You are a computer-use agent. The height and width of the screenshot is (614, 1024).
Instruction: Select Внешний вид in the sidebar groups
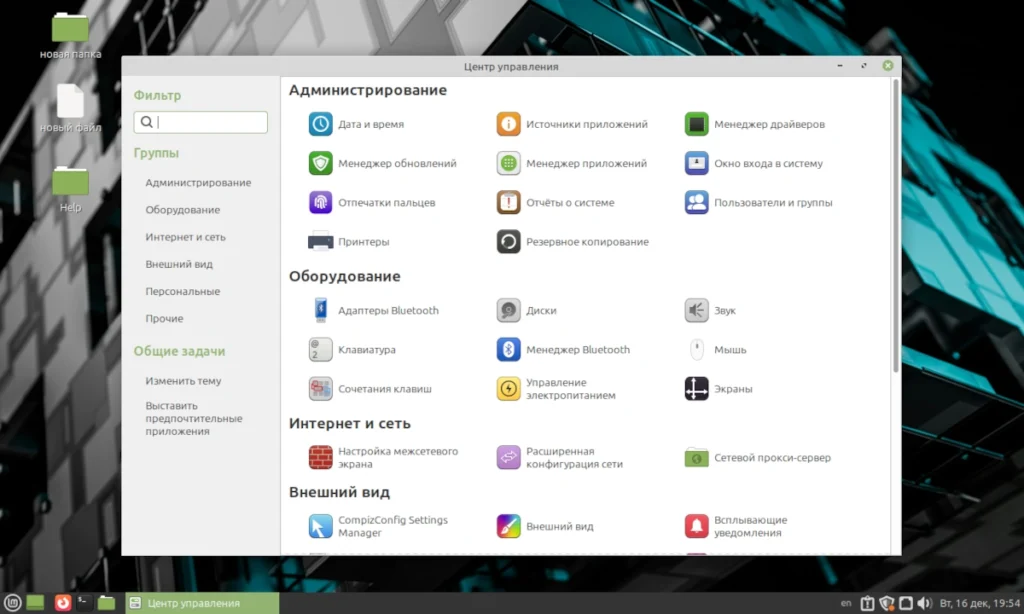pyautogui.click(x=179, y=264)
